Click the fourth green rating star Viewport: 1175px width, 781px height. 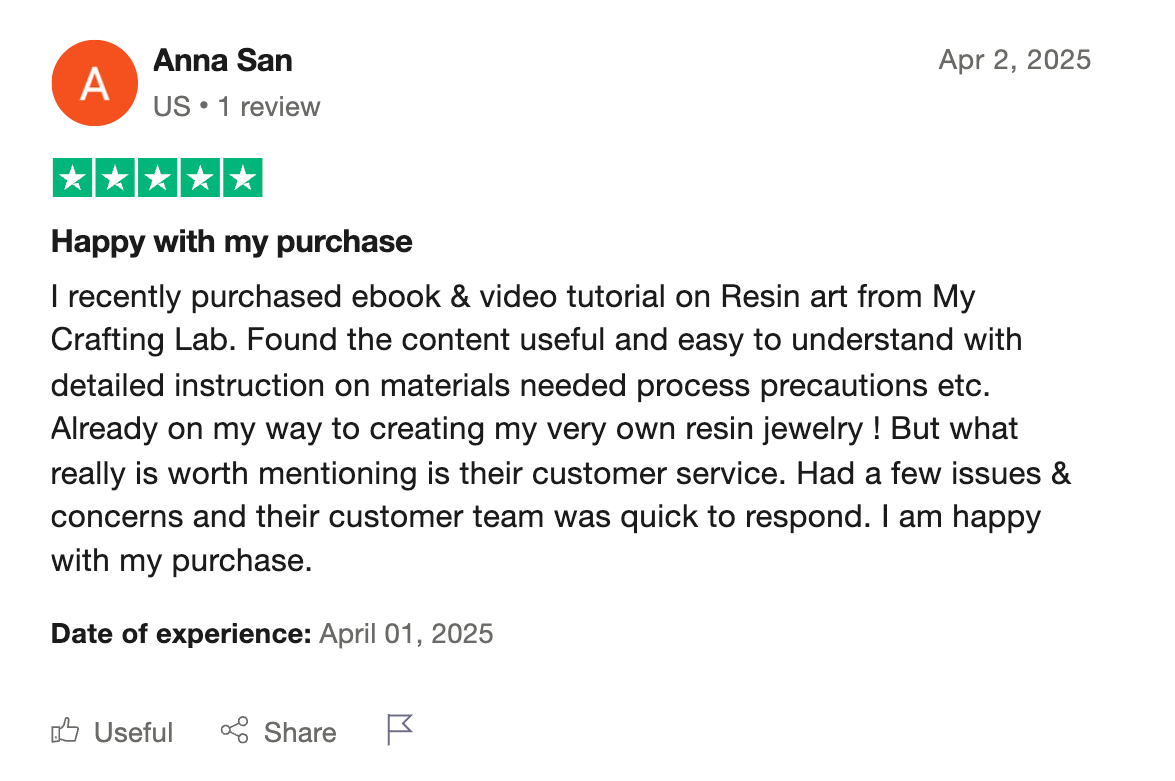tap(200, 178)
